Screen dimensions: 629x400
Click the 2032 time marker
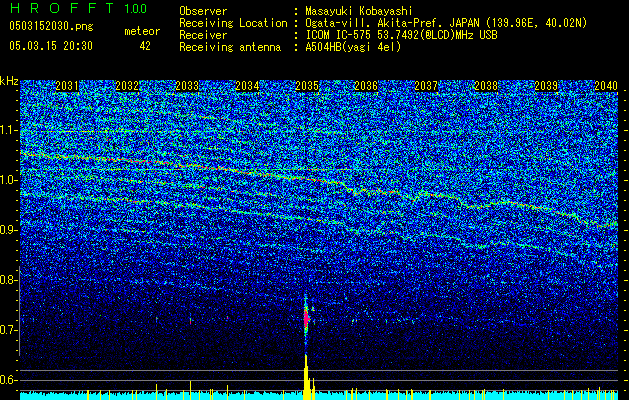[x=127, y=86]
